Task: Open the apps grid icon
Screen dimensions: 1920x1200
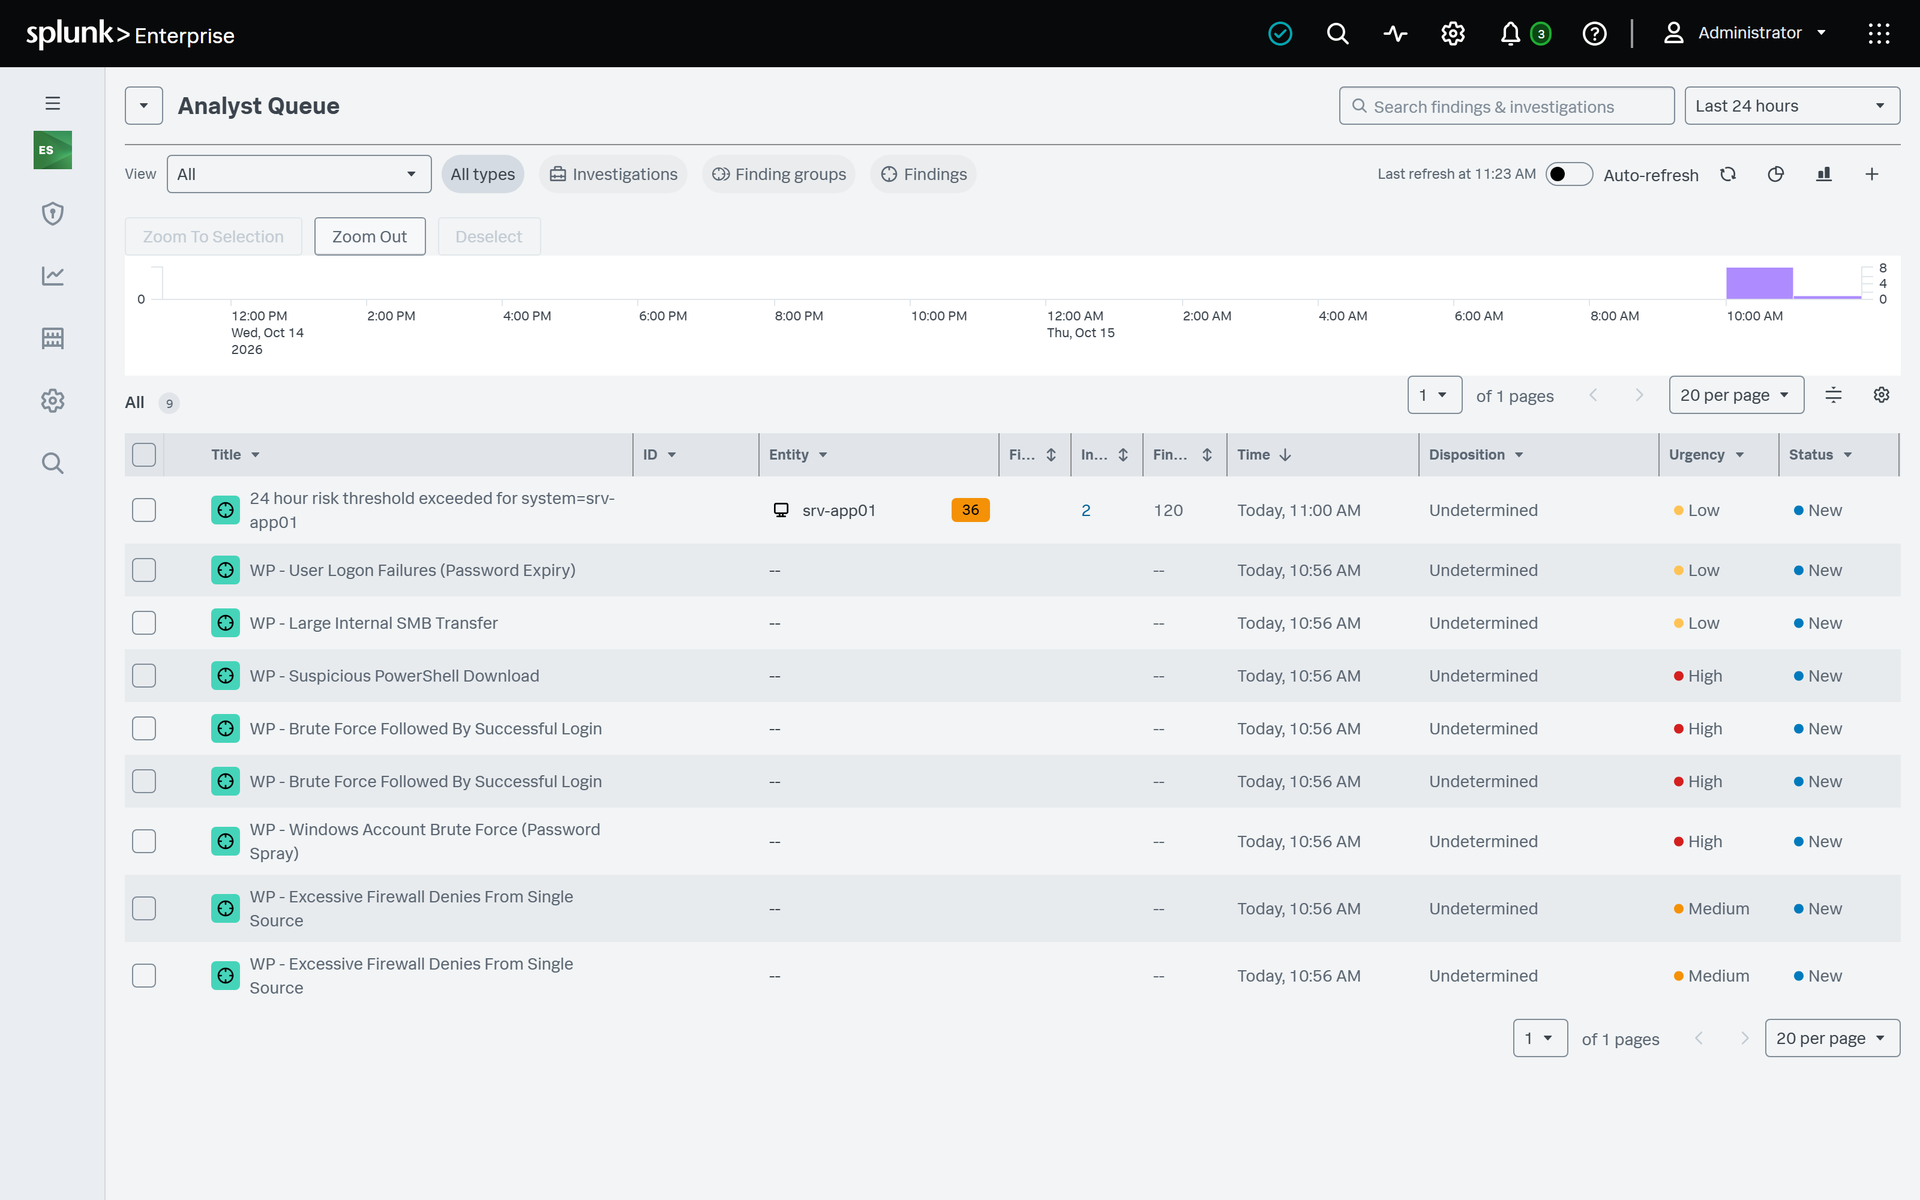Action: (1879, 34)
